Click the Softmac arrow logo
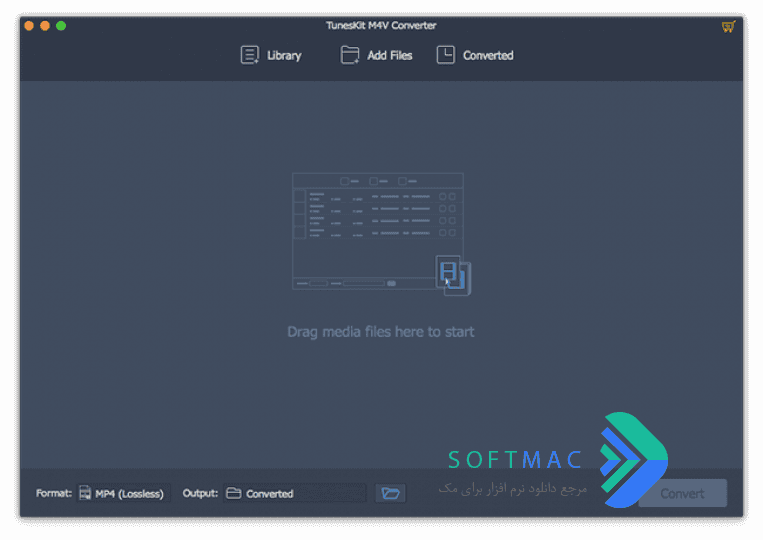 634,460
